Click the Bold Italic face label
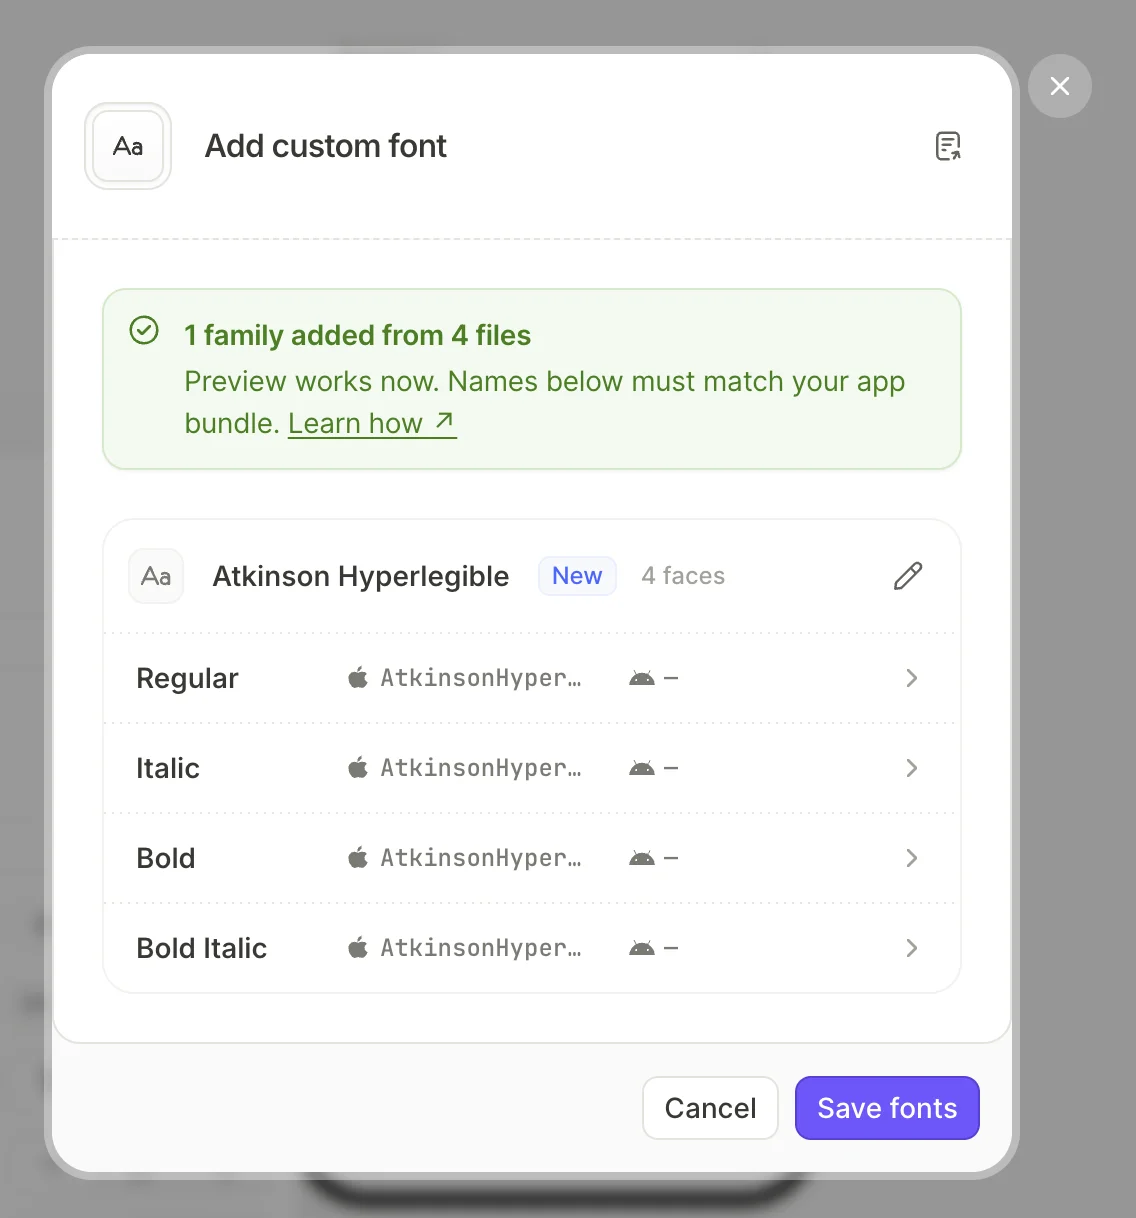This screenshot has width=1136, height=1218. click(202, 948)
